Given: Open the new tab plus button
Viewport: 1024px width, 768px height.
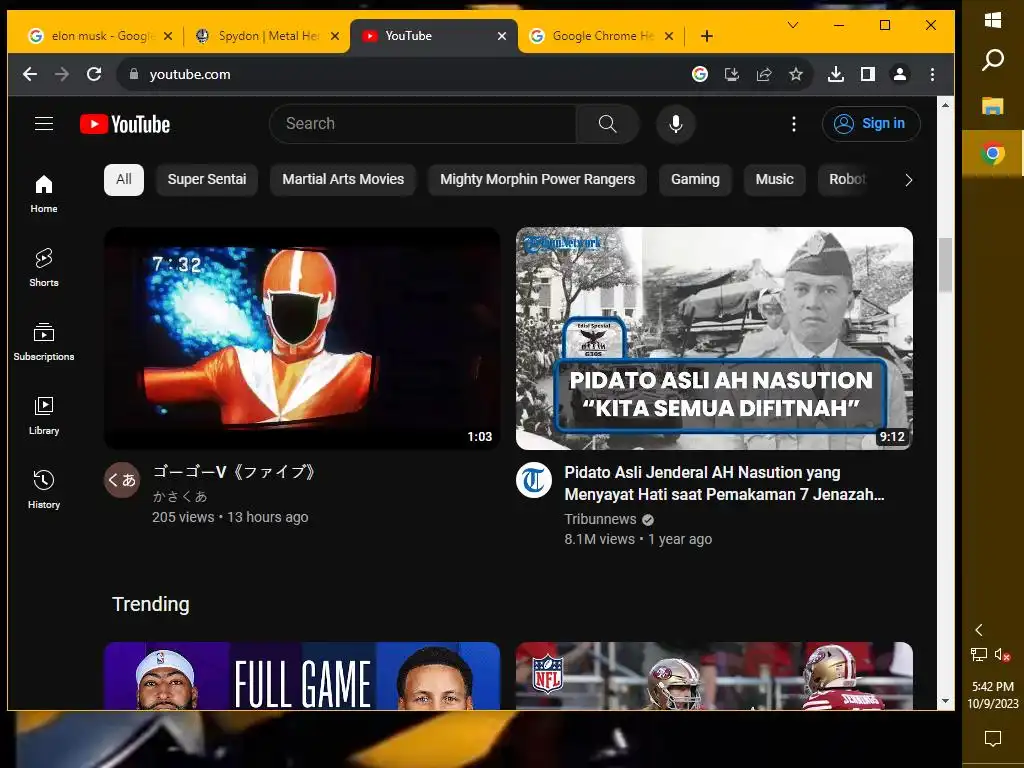Looking at the screenshot, I should 707,36.
